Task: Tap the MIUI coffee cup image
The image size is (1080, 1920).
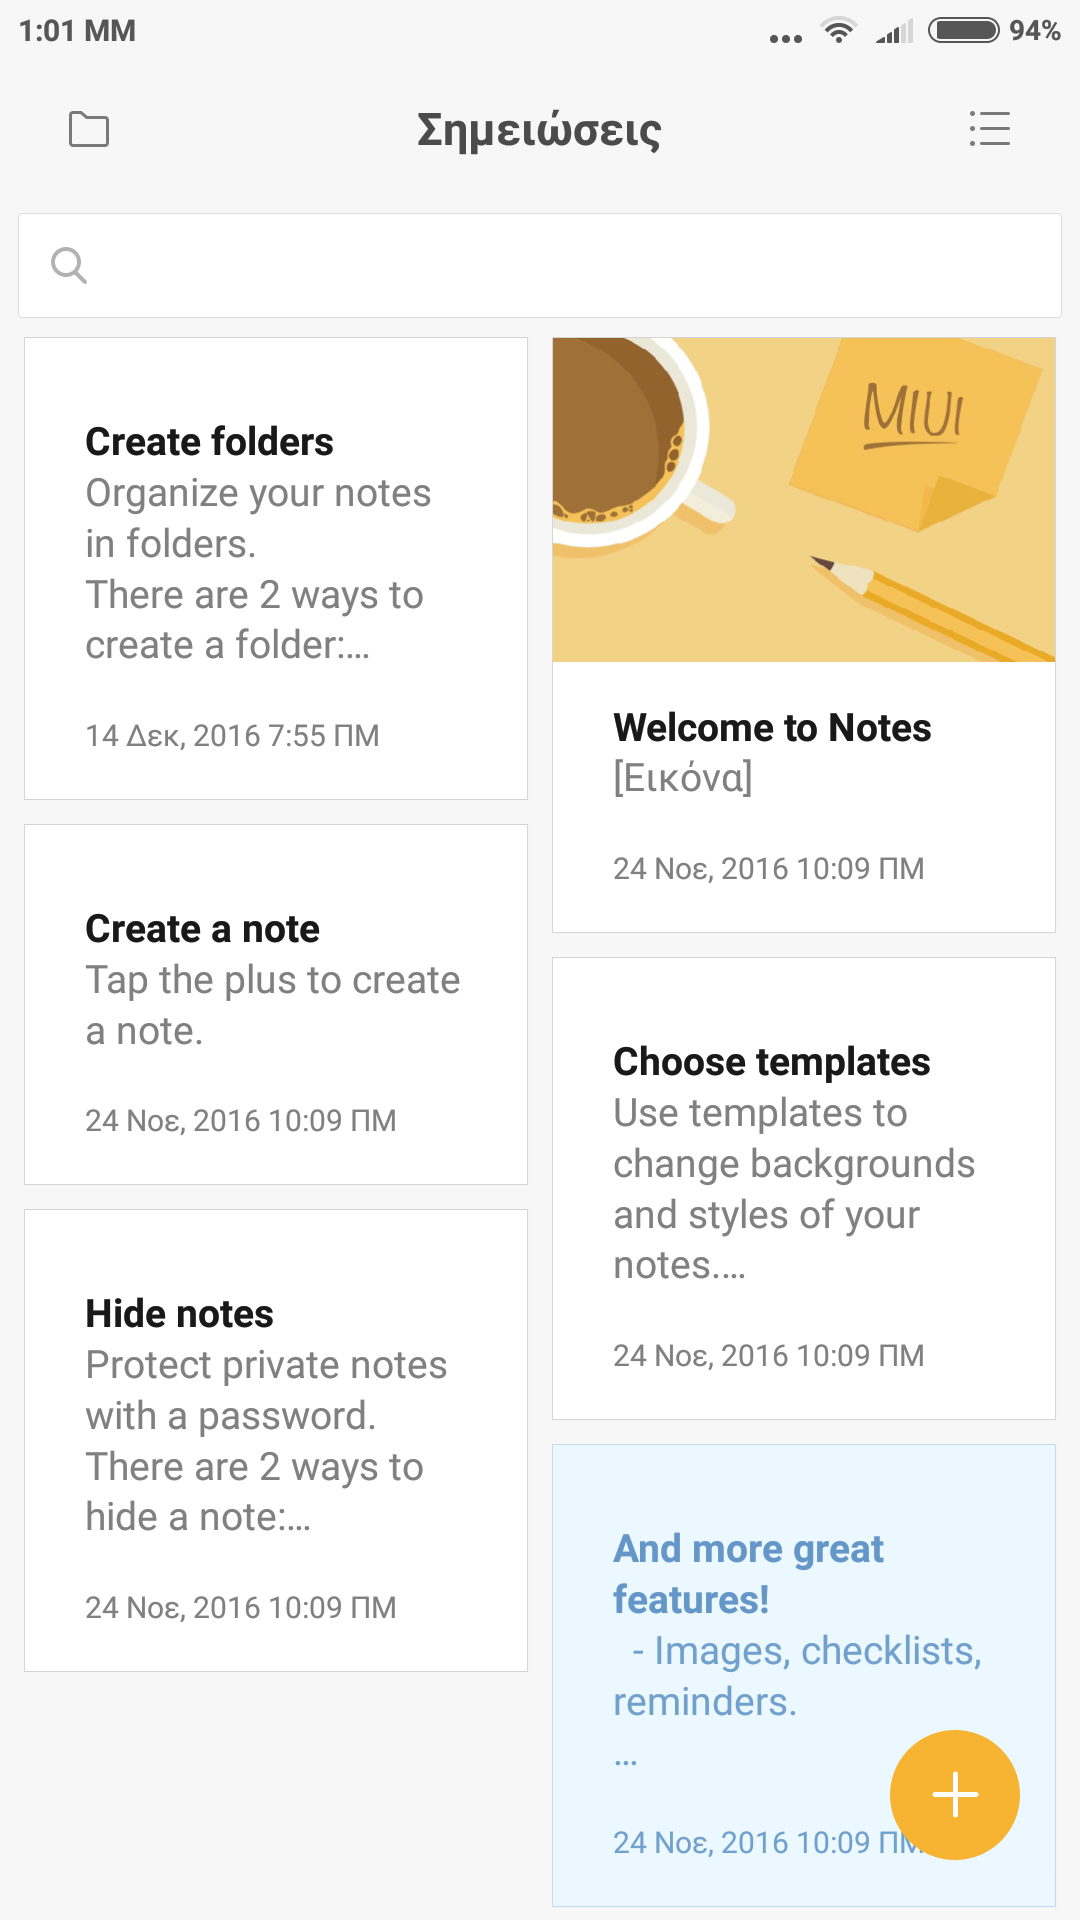Action: point(804,499)
